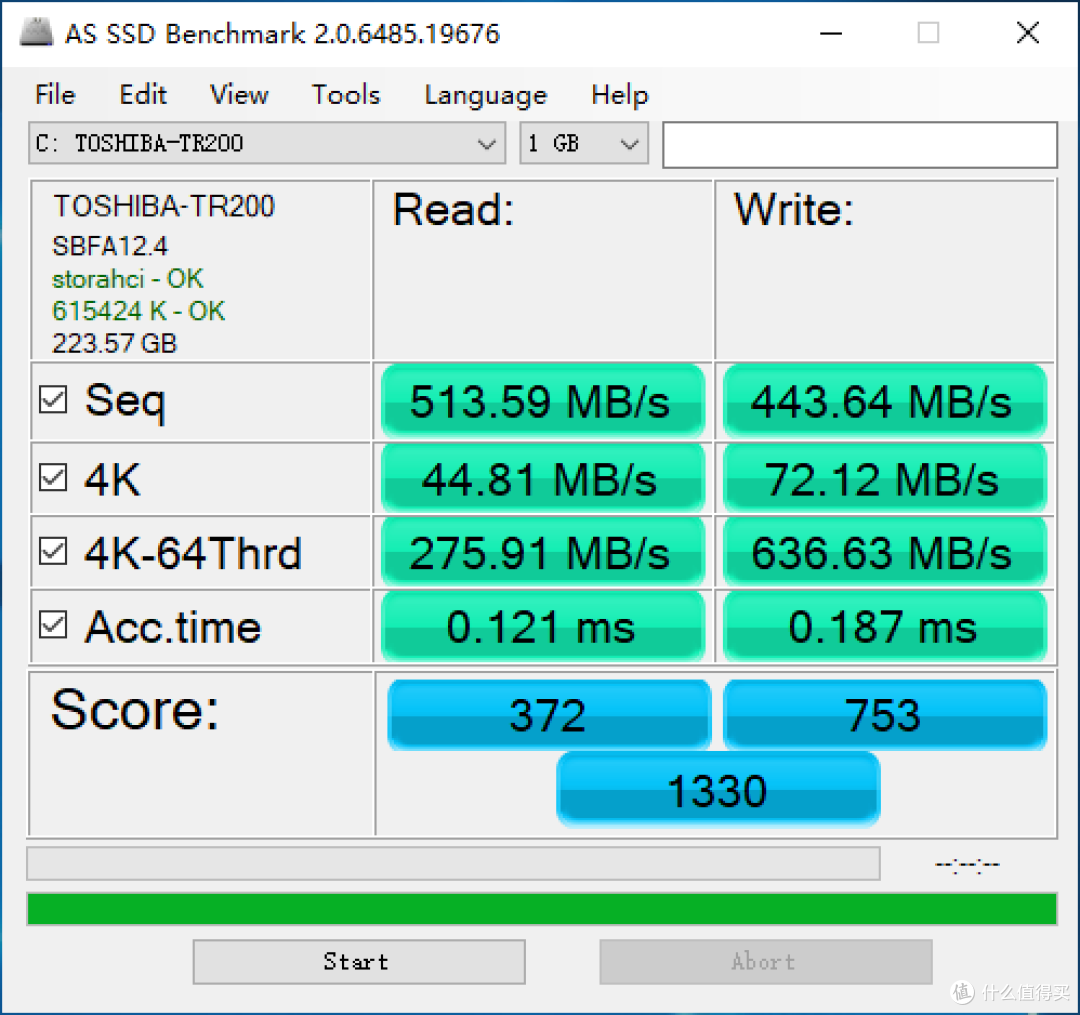This screenshot has width=1080, height=1015.
Task: Click the Abort button
Action: point(763,961)
